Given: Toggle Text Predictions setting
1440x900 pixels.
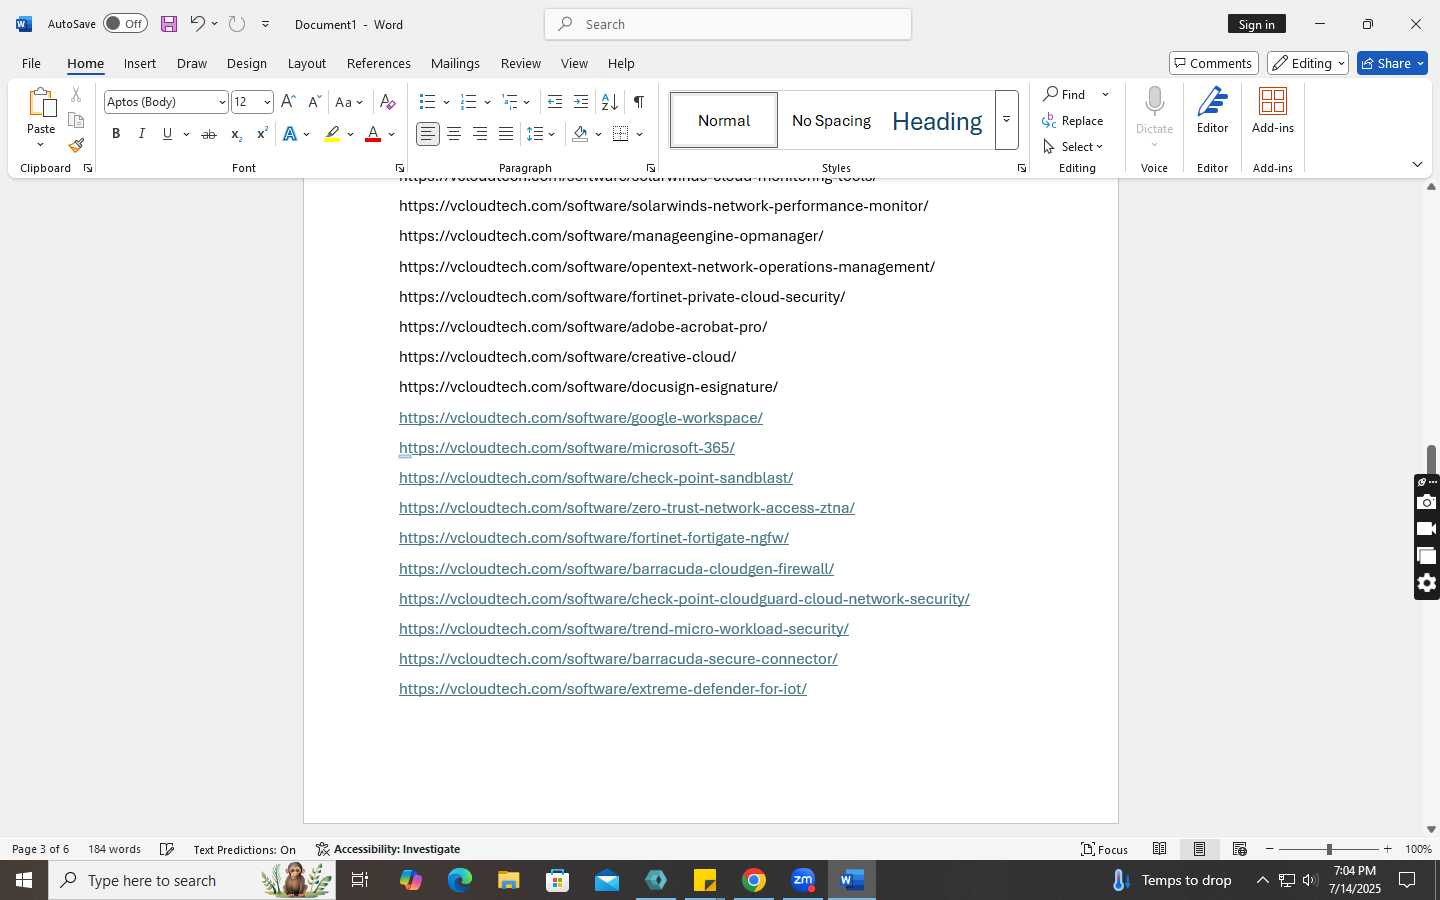Looking at the screenshot, I should (244, 849).
